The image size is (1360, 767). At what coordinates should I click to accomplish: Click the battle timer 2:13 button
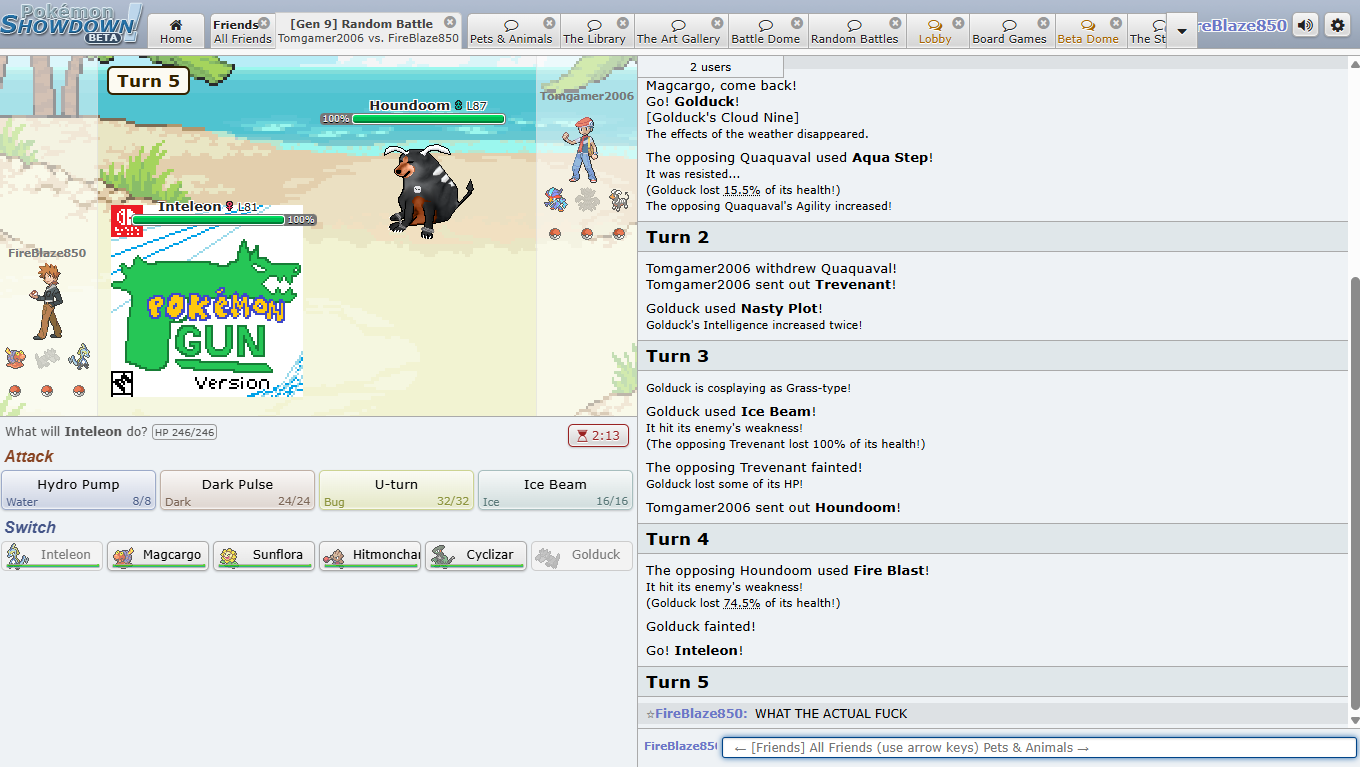point(598,435)
